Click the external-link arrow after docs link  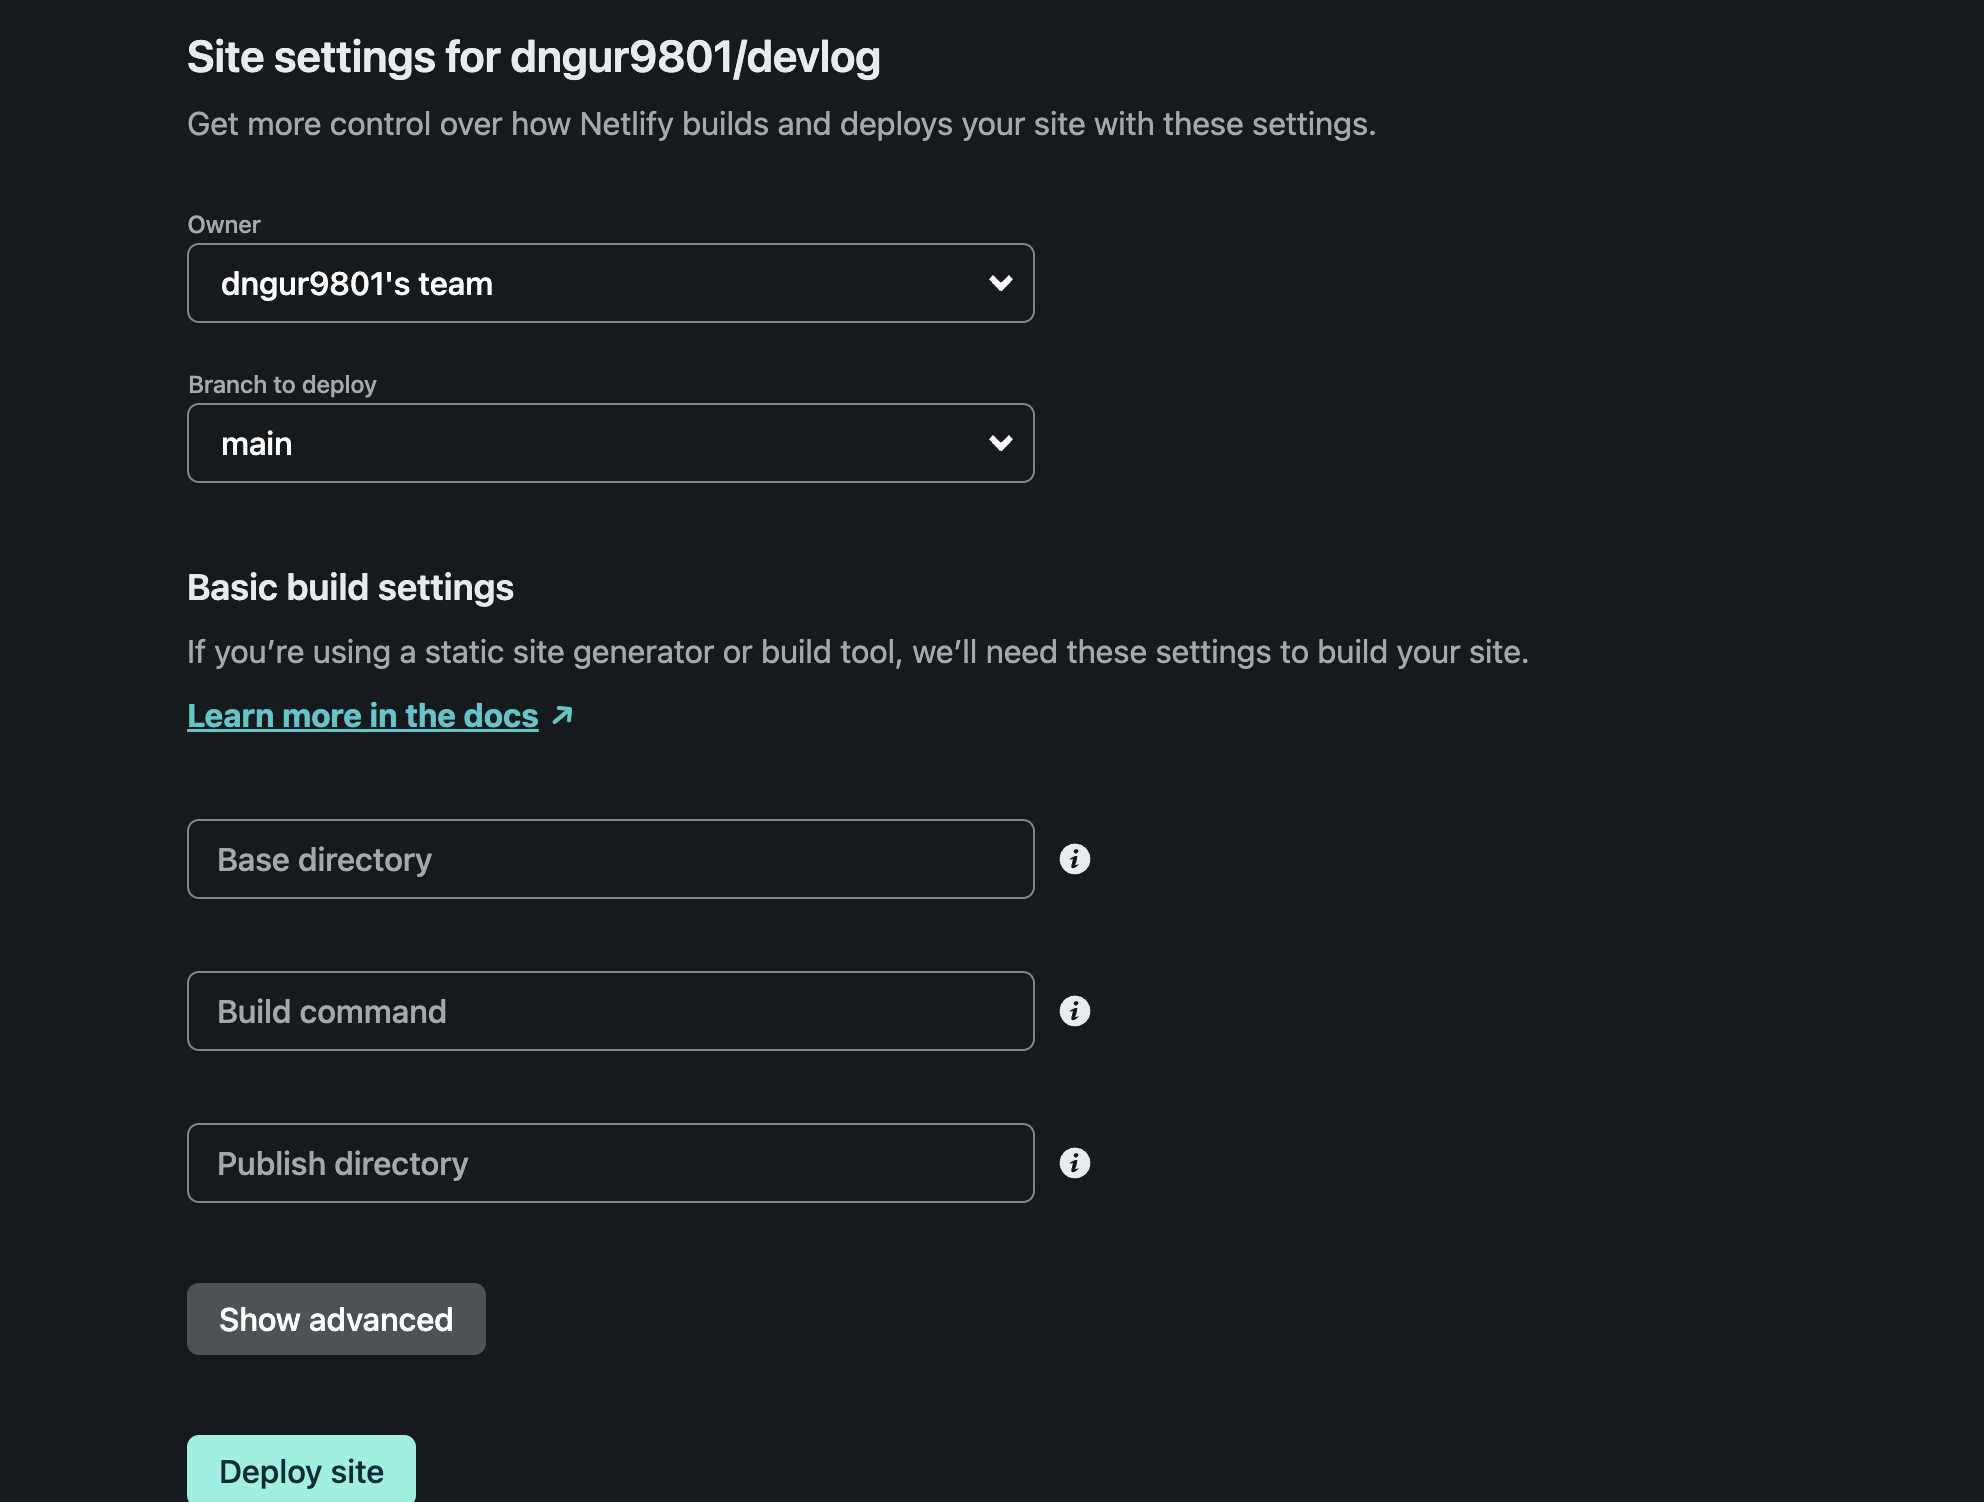tap(562, 716)
